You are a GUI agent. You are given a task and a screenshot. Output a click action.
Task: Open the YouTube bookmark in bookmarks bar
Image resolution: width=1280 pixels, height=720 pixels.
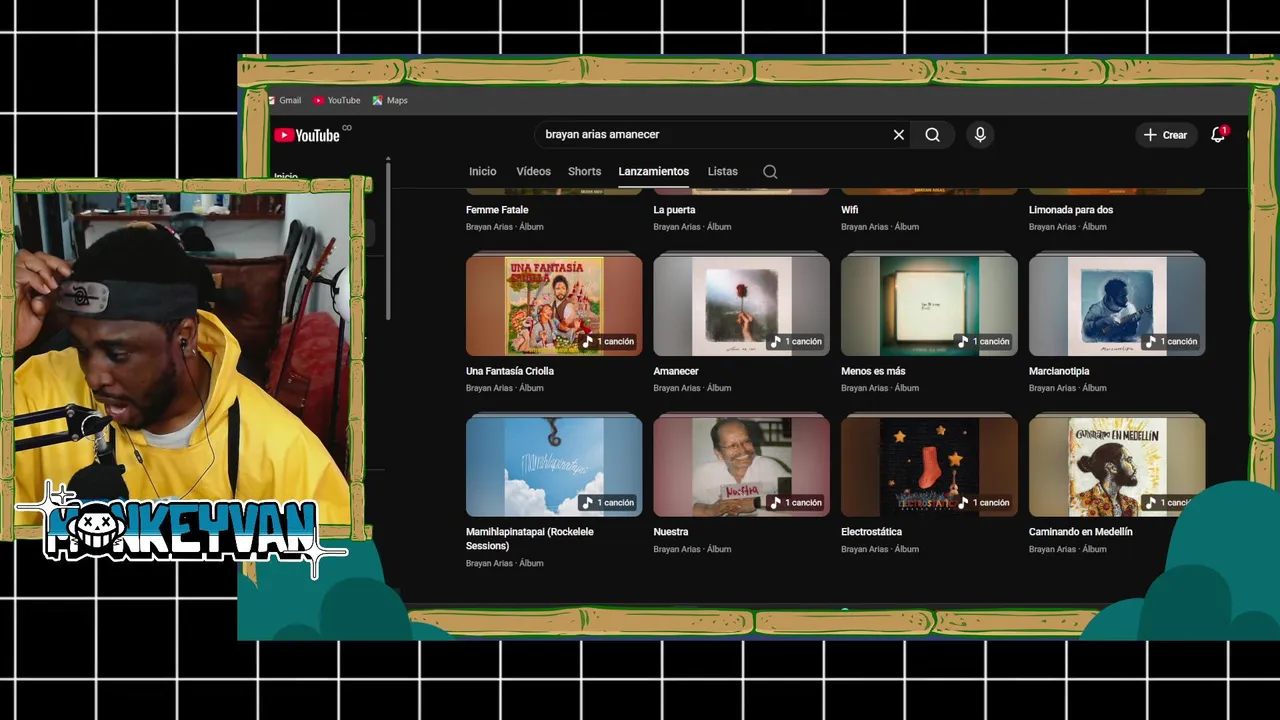(x=336, y=100)
